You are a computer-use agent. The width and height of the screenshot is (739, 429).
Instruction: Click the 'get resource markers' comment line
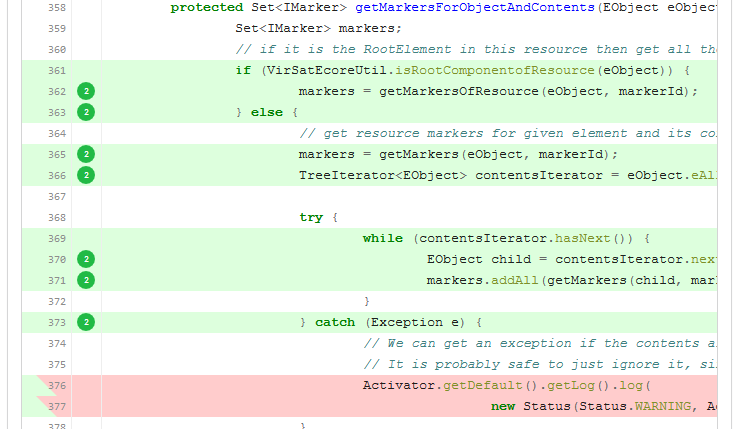pyautogui.click(x=508, y=133)
